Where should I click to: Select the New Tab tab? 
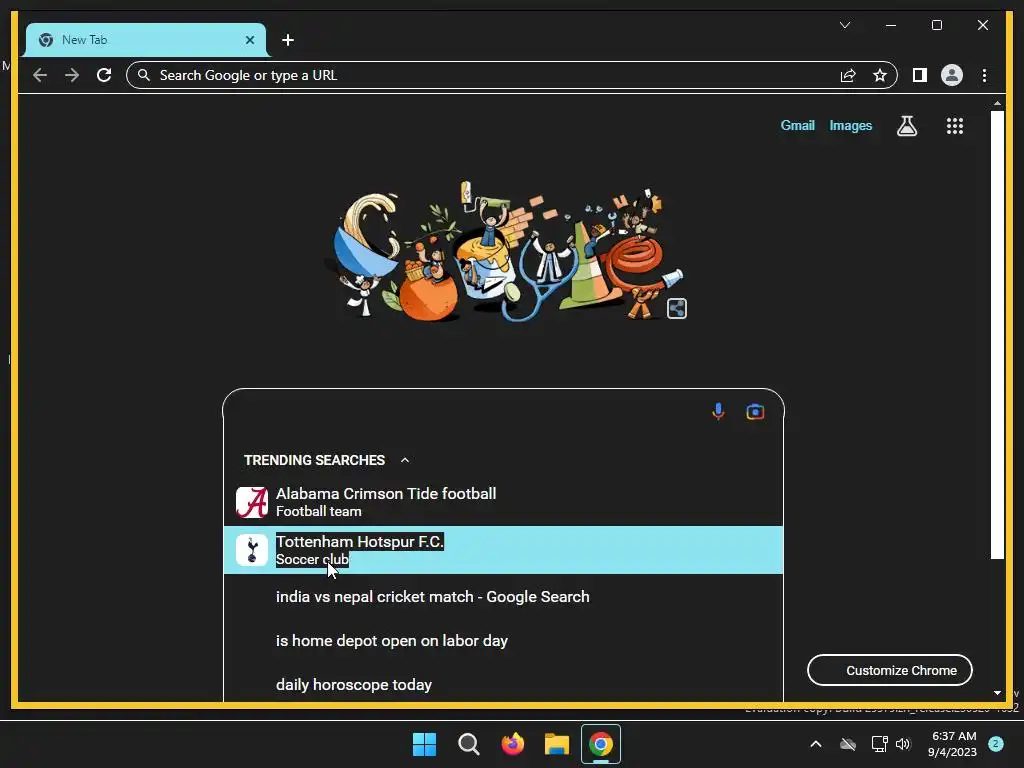pos(146,40)
